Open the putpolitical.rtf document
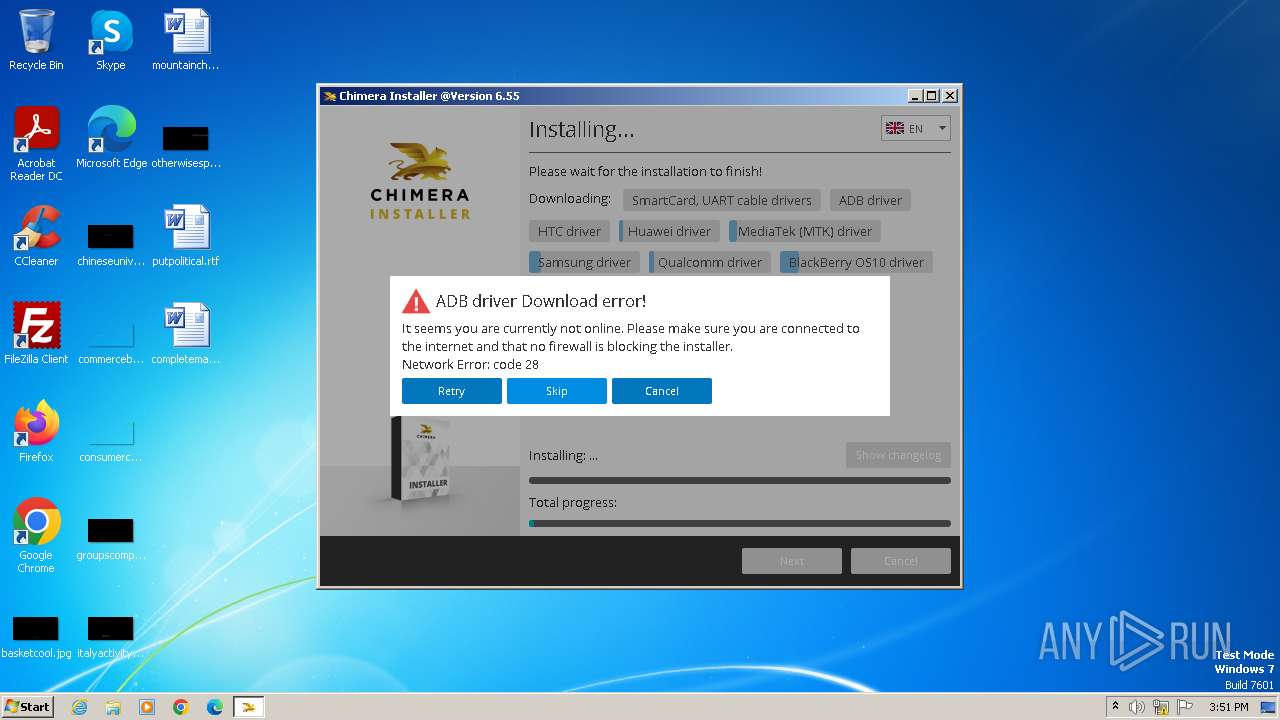Viewport: 1280px width, 720px height. click(x=186, y=237)
